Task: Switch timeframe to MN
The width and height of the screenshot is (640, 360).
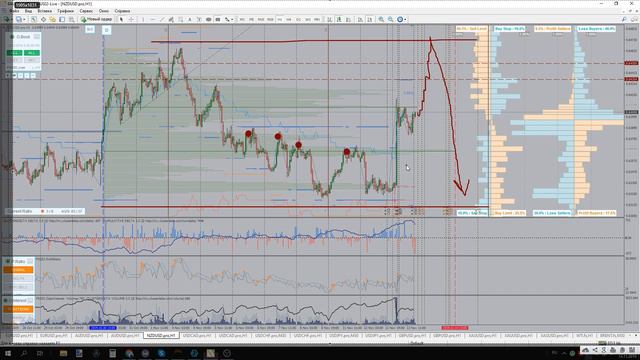Action: pos(317,19)
